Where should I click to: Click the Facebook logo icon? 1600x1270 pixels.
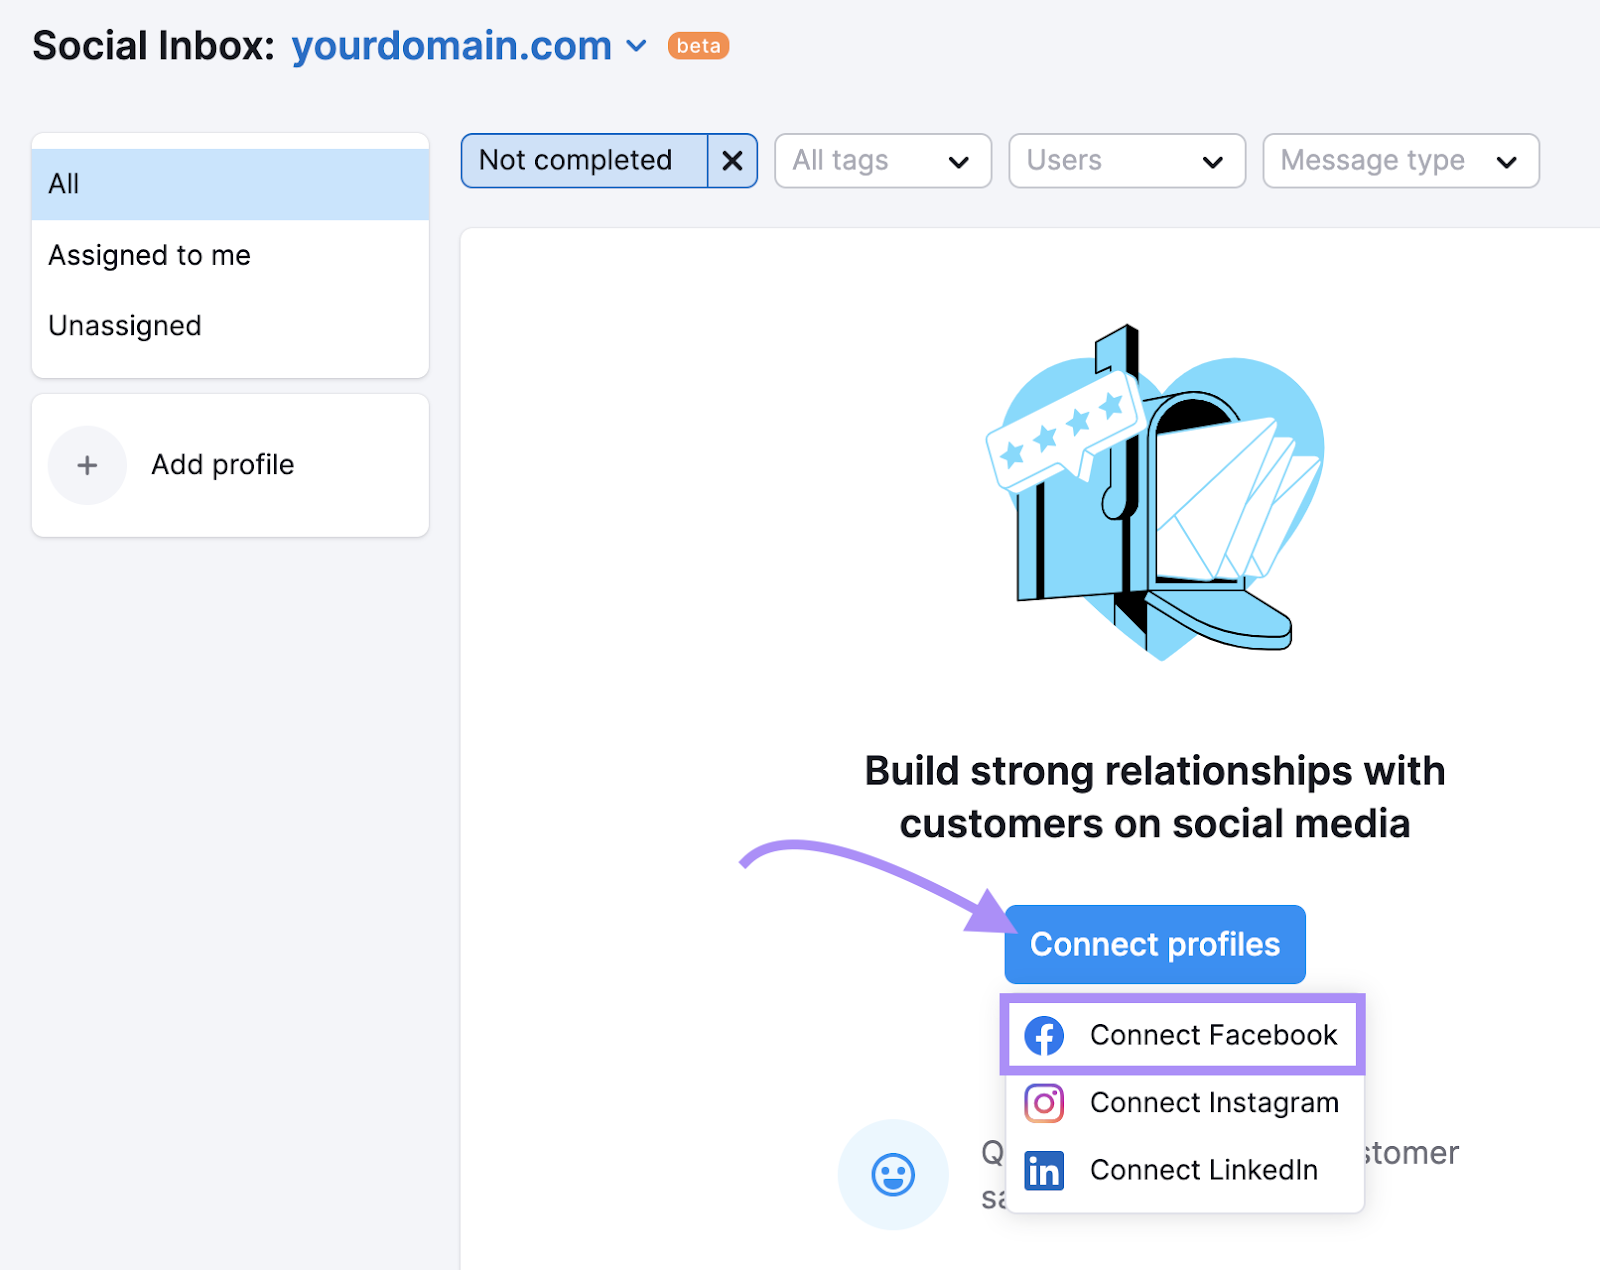(1044, 1036)
